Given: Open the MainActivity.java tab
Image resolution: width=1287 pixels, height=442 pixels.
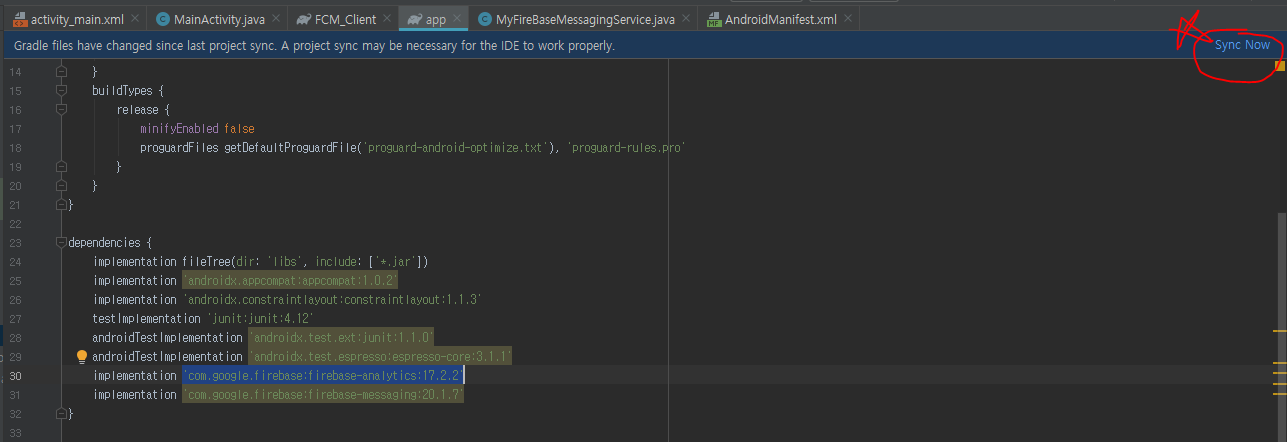Looking at the screenshot, I should 217,19.
